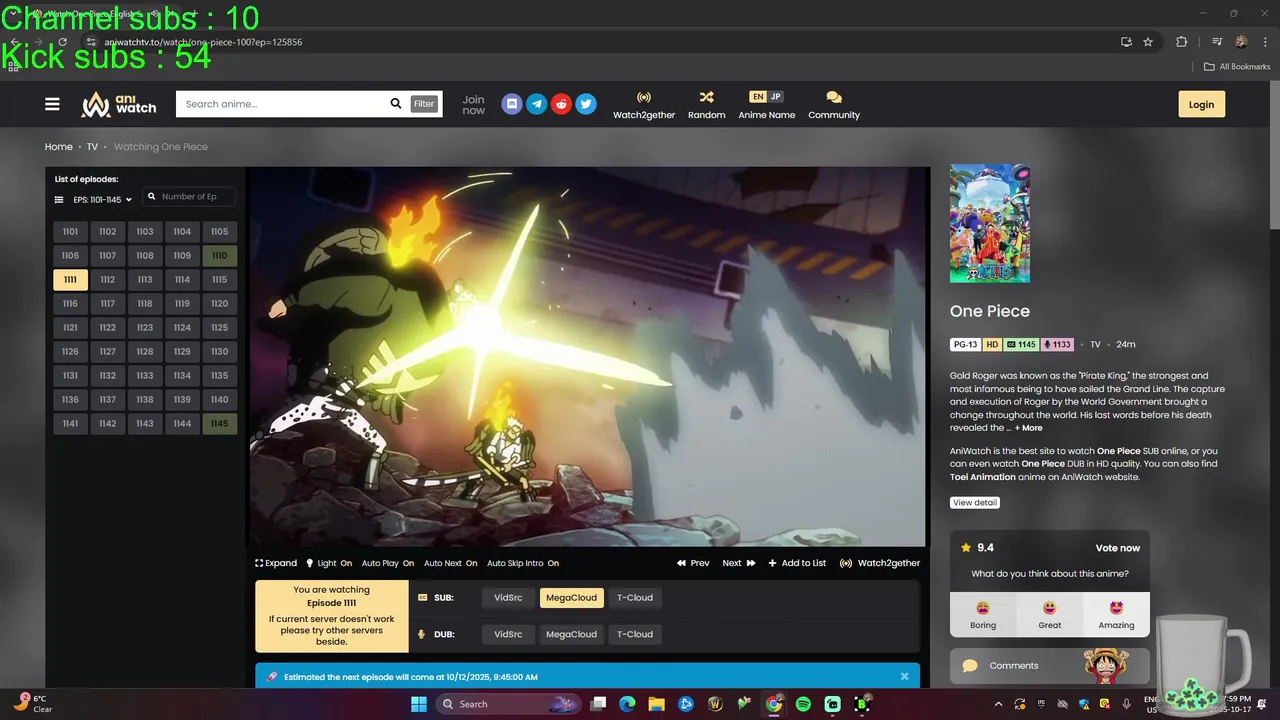Toggle Auto Skip Intro
Image resolution: width=1280 pixels, height=720 pixels.
(x=523, y=563)
